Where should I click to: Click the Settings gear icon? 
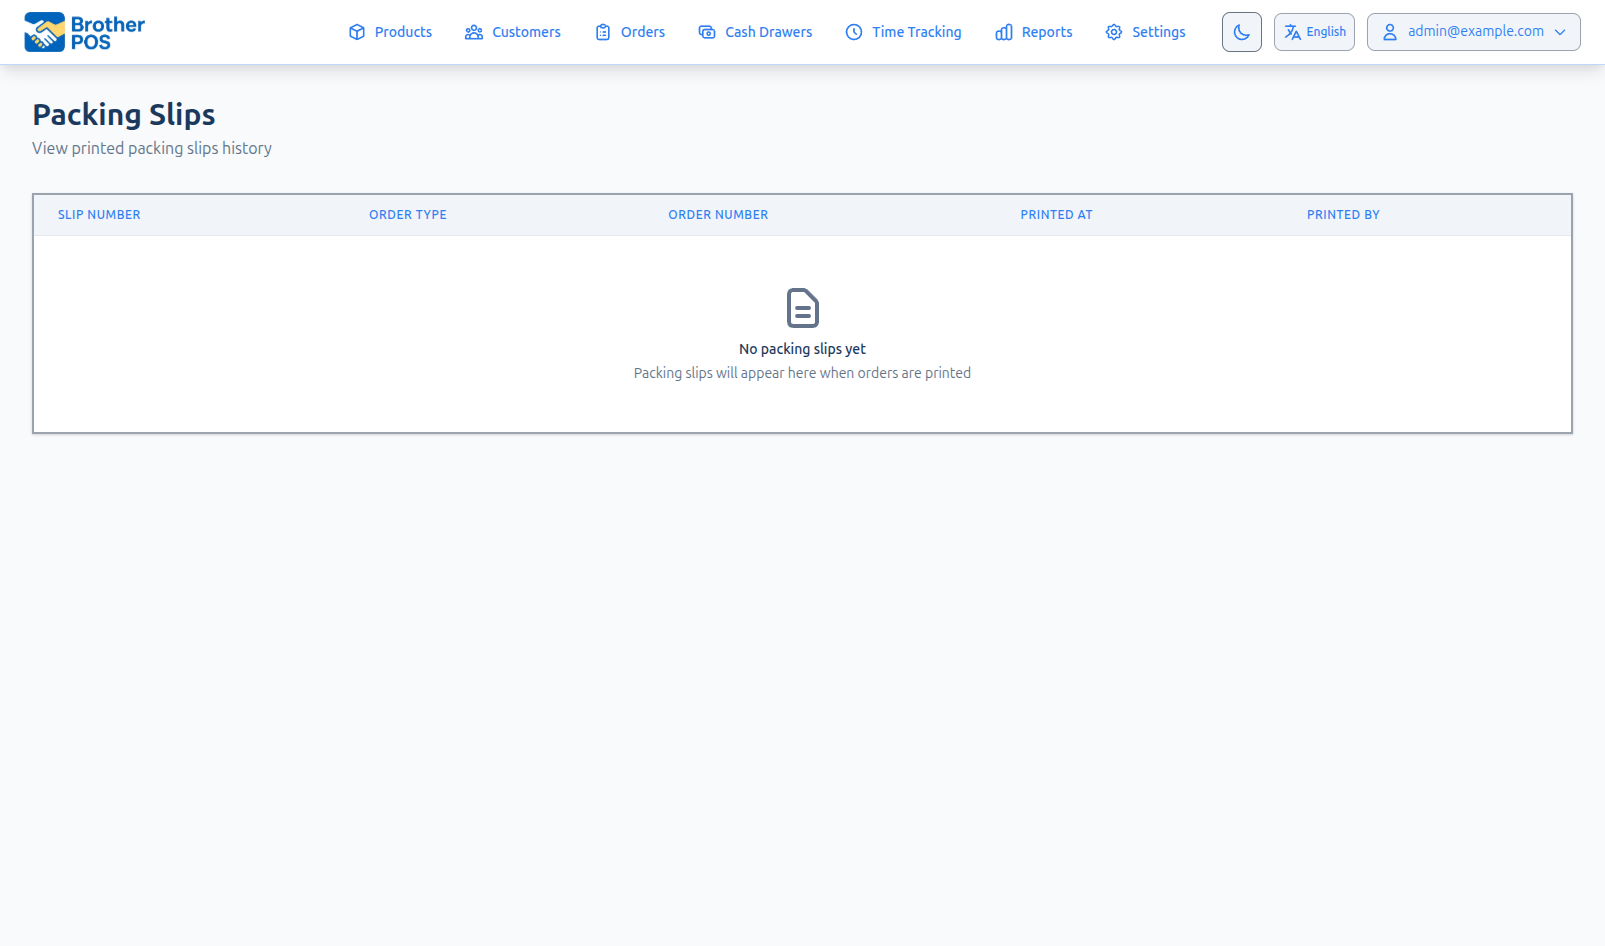(1114, 32)
